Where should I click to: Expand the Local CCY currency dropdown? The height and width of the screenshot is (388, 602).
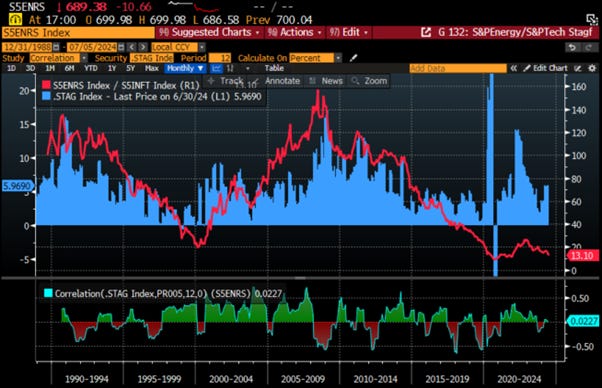pos(202,47)
